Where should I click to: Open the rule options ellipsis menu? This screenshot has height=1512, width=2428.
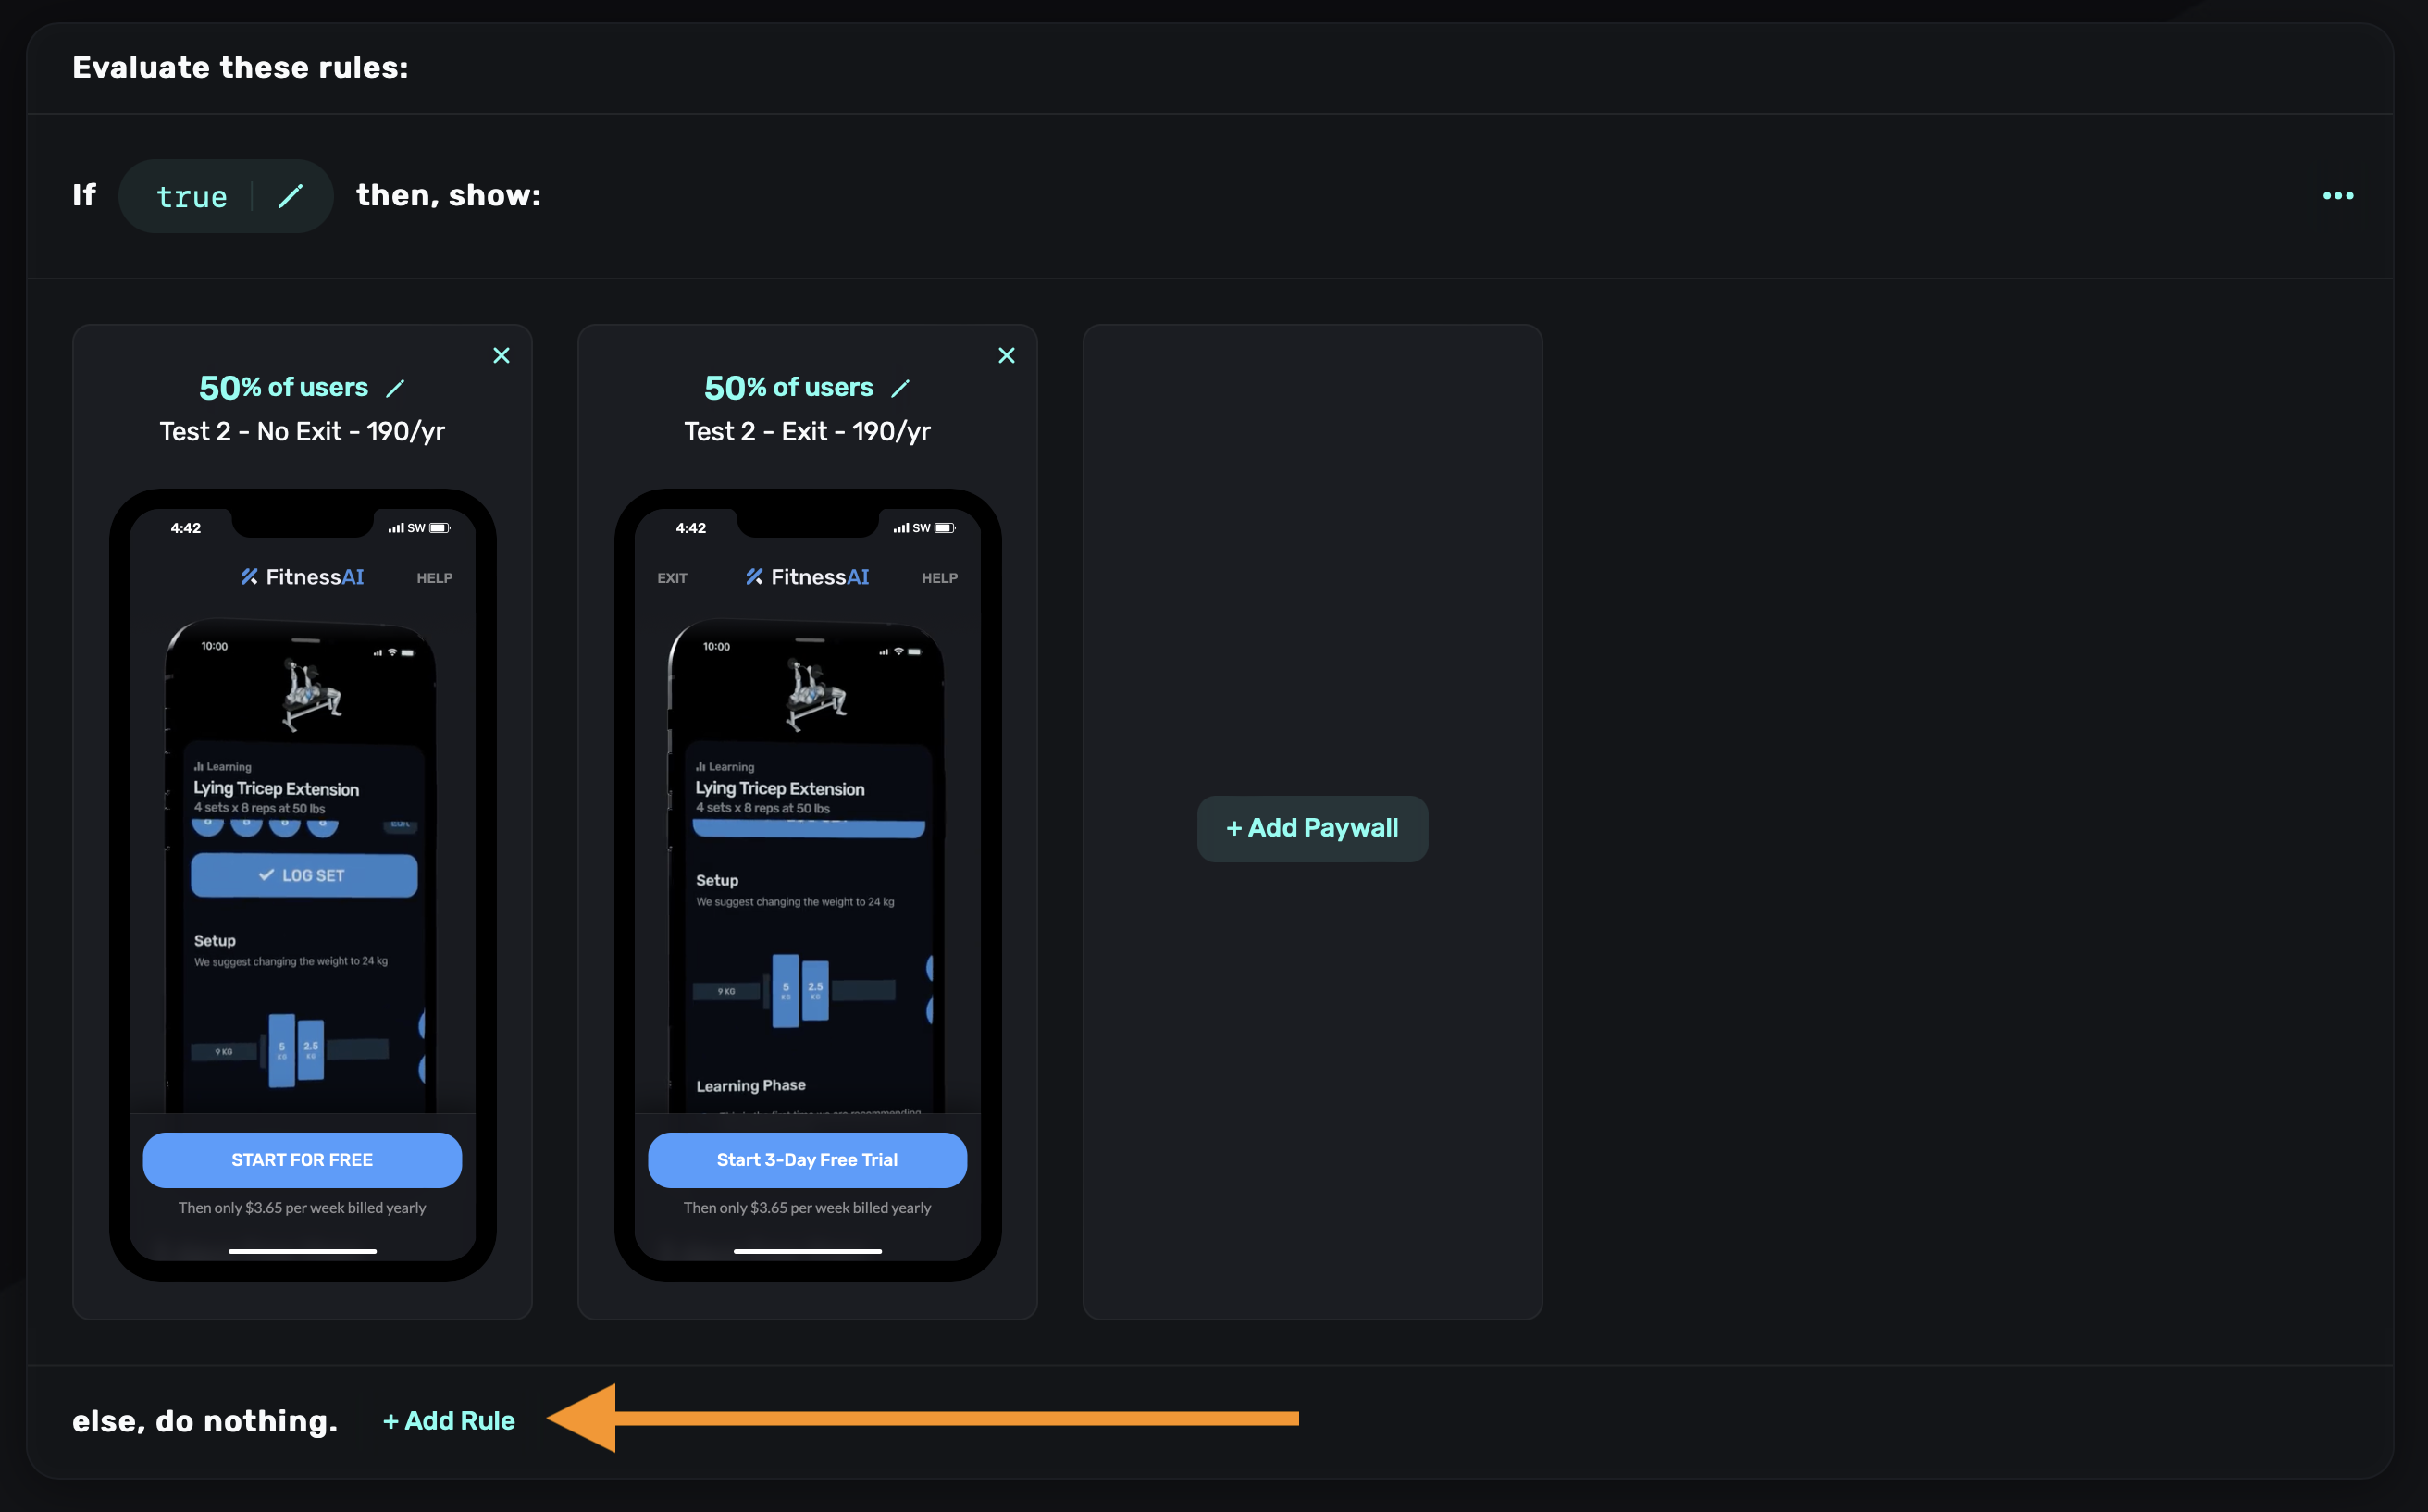[x=2337, y=196]
